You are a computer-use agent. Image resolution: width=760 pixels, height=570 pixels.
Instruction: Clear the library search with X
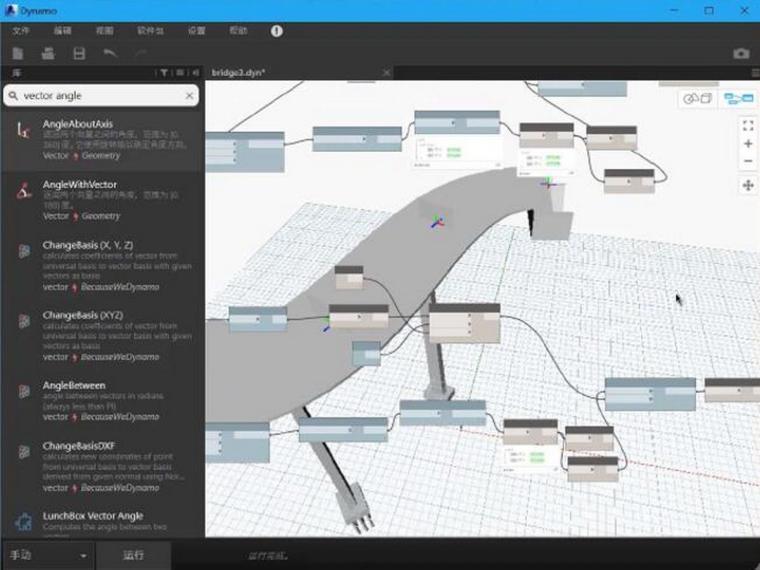tap(189, 96)
